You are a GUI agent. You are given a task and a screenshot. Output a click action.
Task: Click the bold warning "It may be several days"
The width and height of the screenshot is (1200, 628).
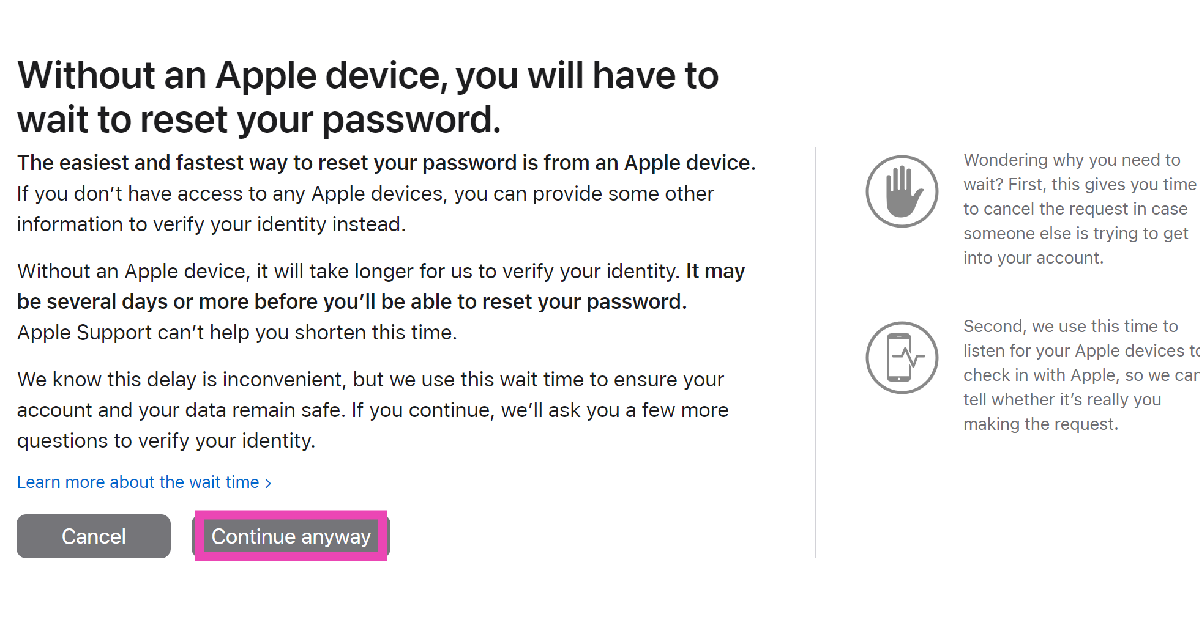(350, 301)
